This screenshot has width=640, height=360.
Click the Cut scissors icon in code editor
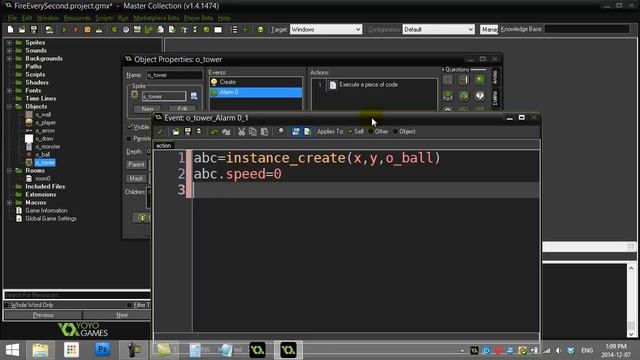tap(241, 131)
